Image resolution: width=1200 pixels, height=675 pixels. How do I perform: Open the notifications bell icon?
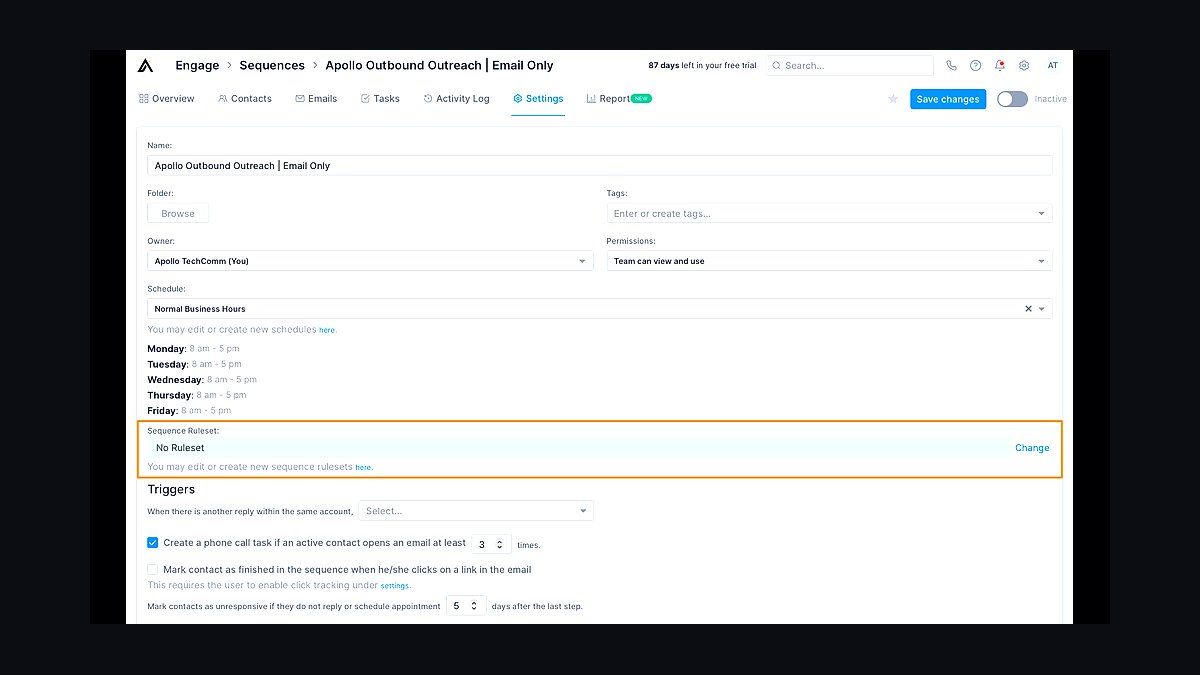pyautogui.click(x=1000, y=65)
